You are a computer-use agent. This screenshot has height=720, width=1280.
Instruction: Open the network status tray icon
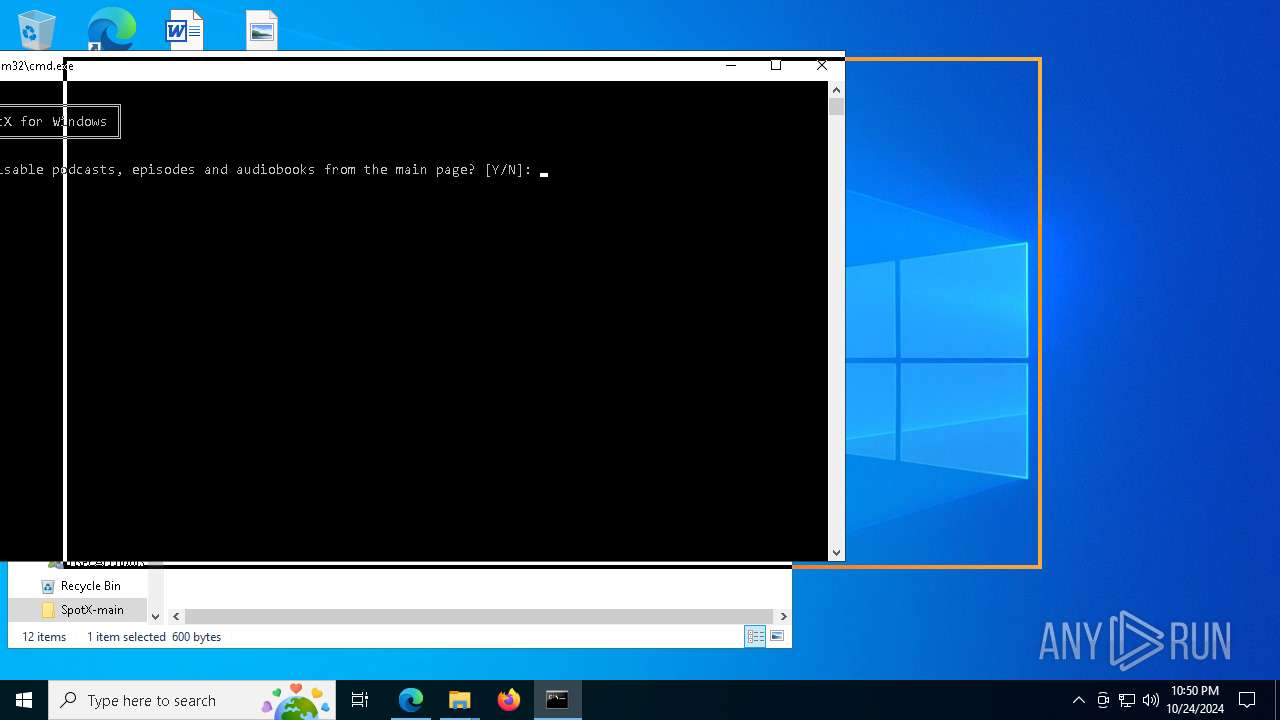click(x=1127, y=700)
